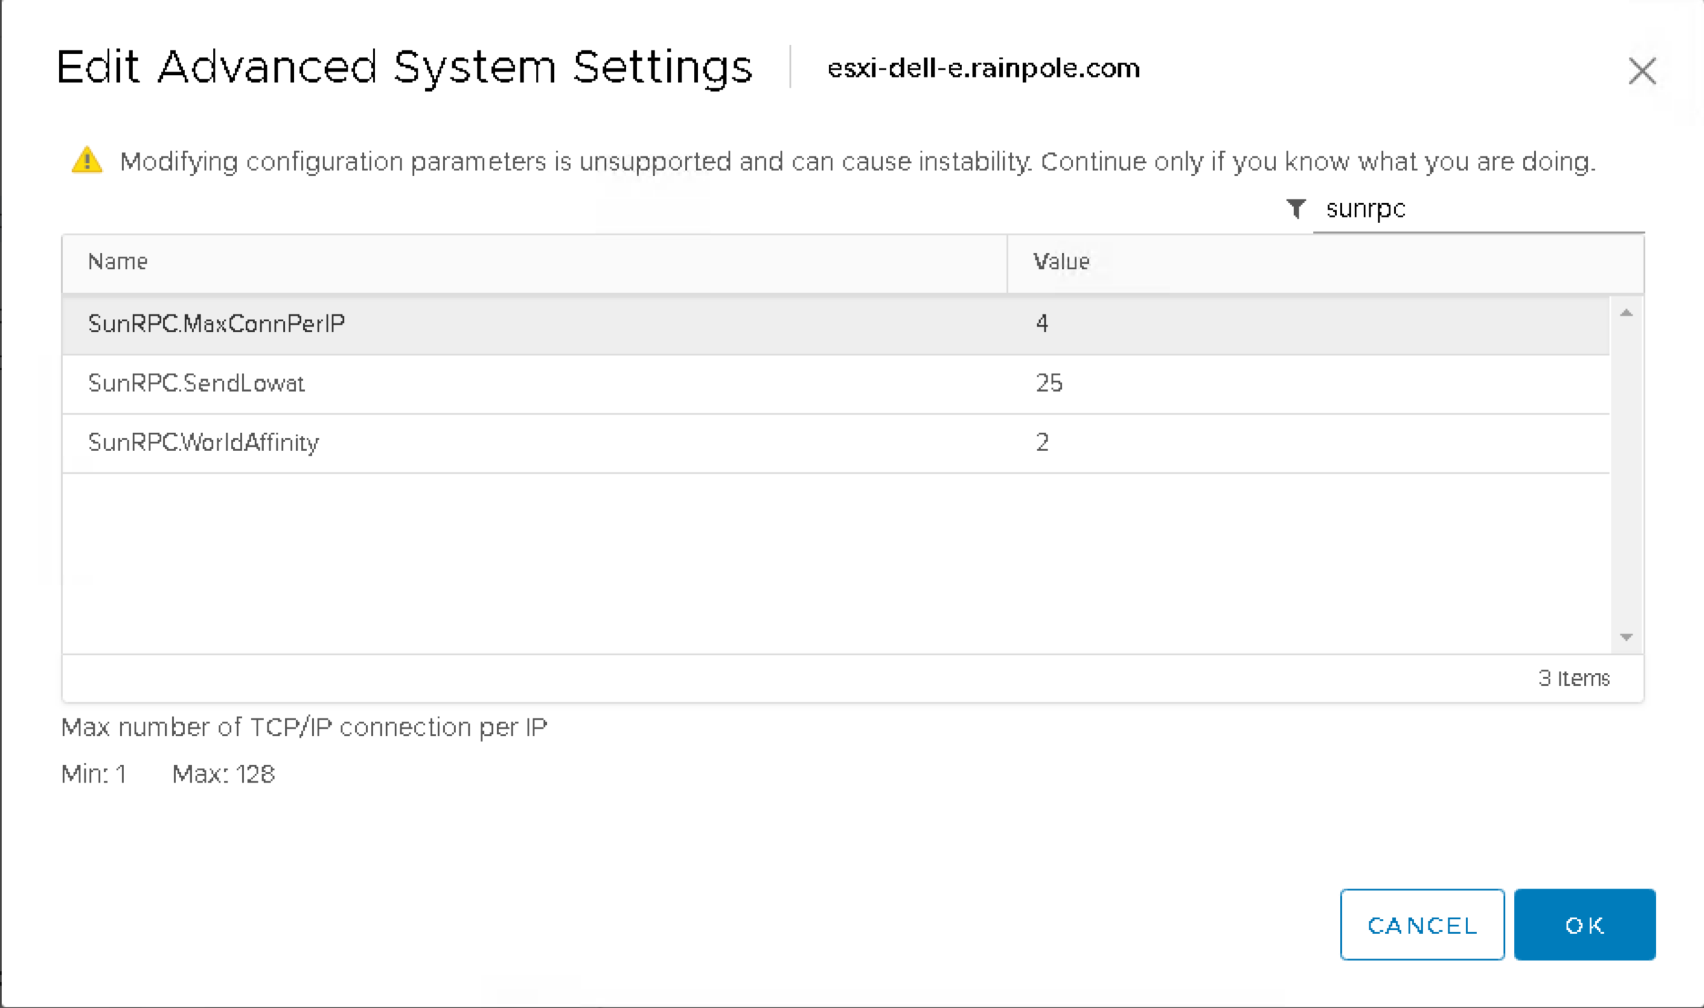Click the vertical scrollbar track

click(1626, 475)
